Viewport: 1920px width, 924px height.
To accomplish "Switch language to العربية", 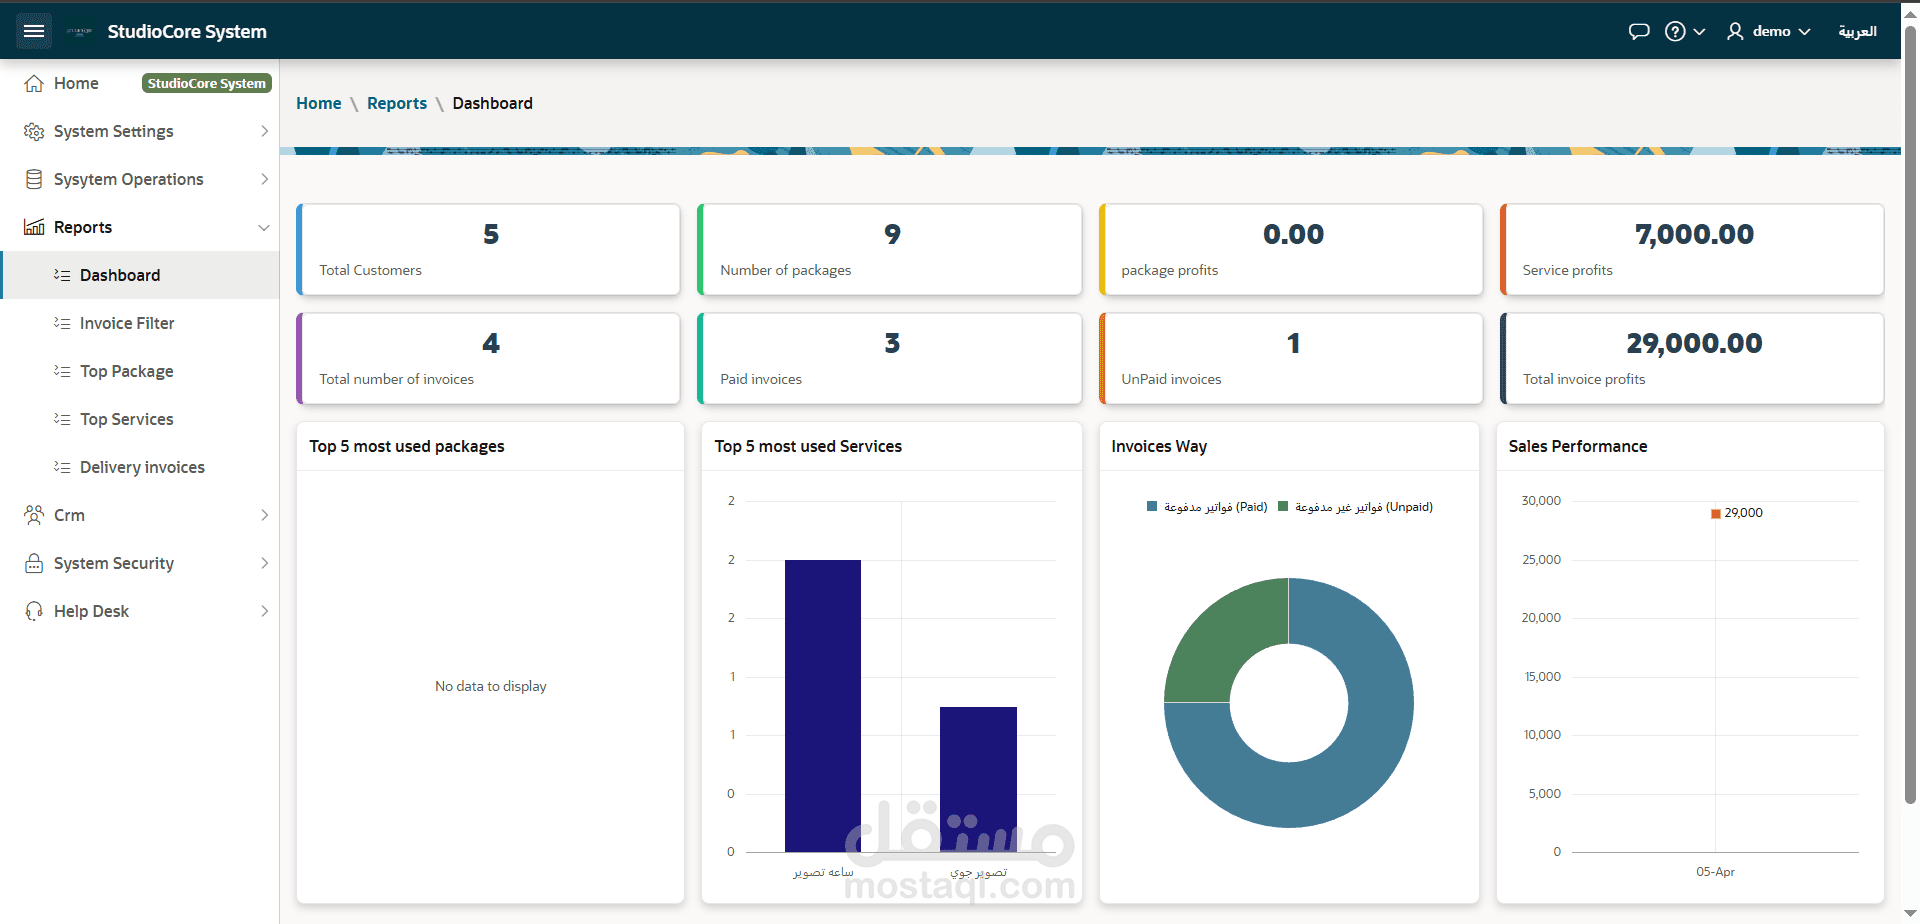I will click(x=1857, y=31).
